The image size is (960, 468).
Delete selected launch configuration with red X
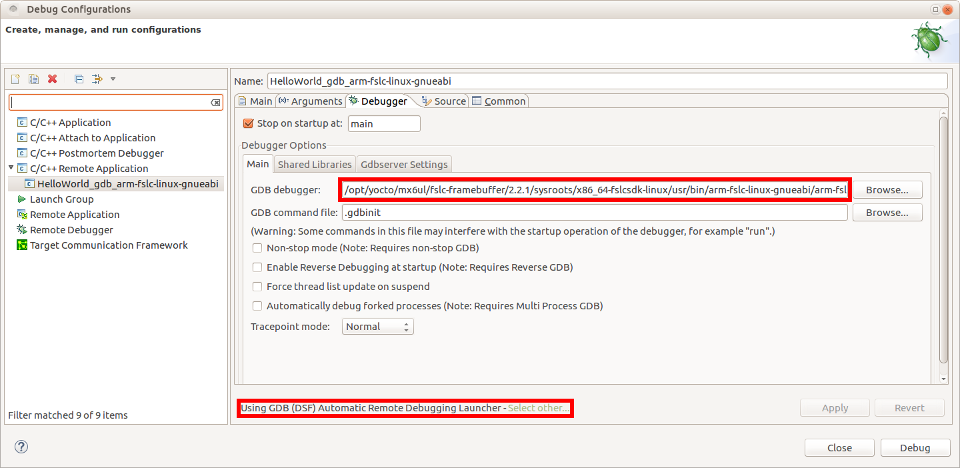click(x=52, y=79)
